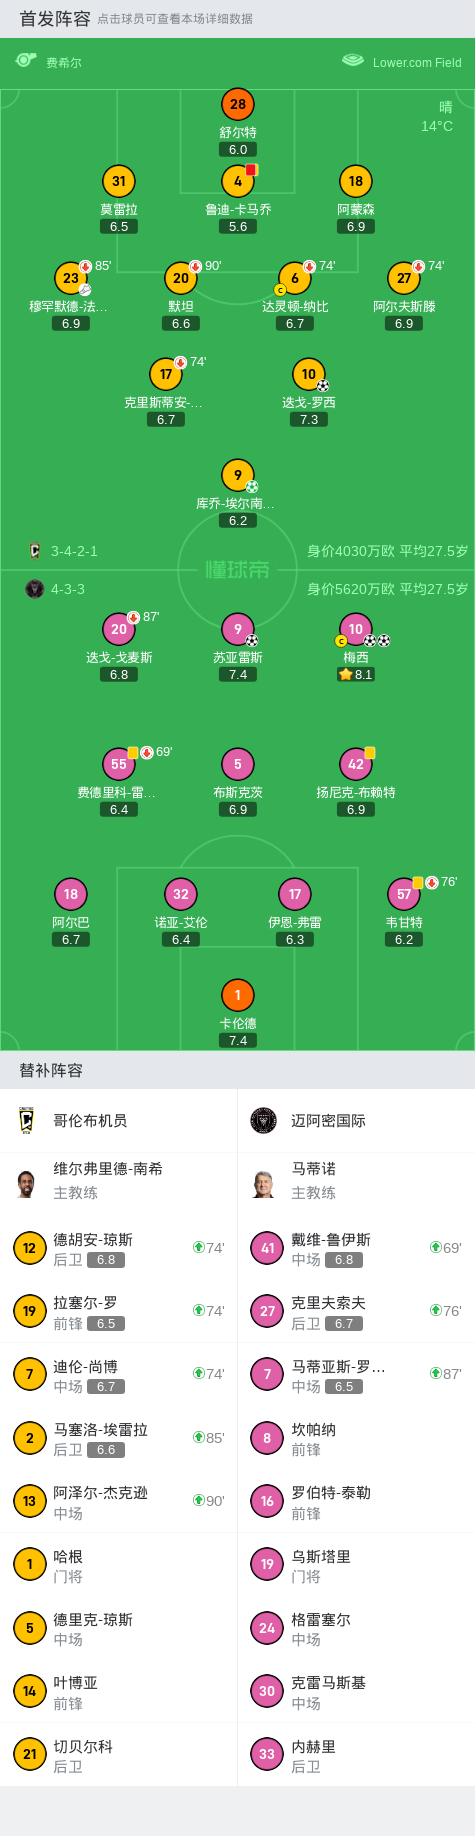Image resolution: width=475 pixels, height=1836 pixels.
Task: Open the 哥伦布机员 team logo in substitutes
Action: pos(27,1120)
